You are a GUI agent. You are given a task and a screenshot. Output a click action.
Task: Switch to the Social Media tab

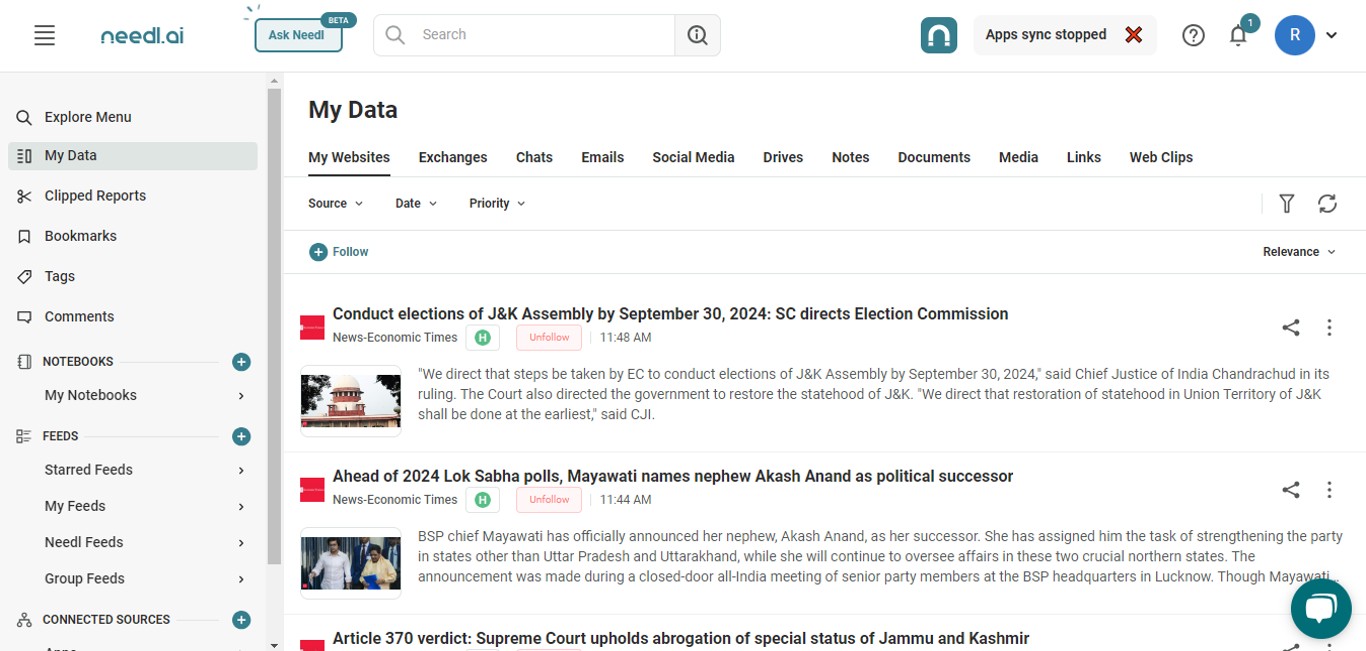coord(693,157)
